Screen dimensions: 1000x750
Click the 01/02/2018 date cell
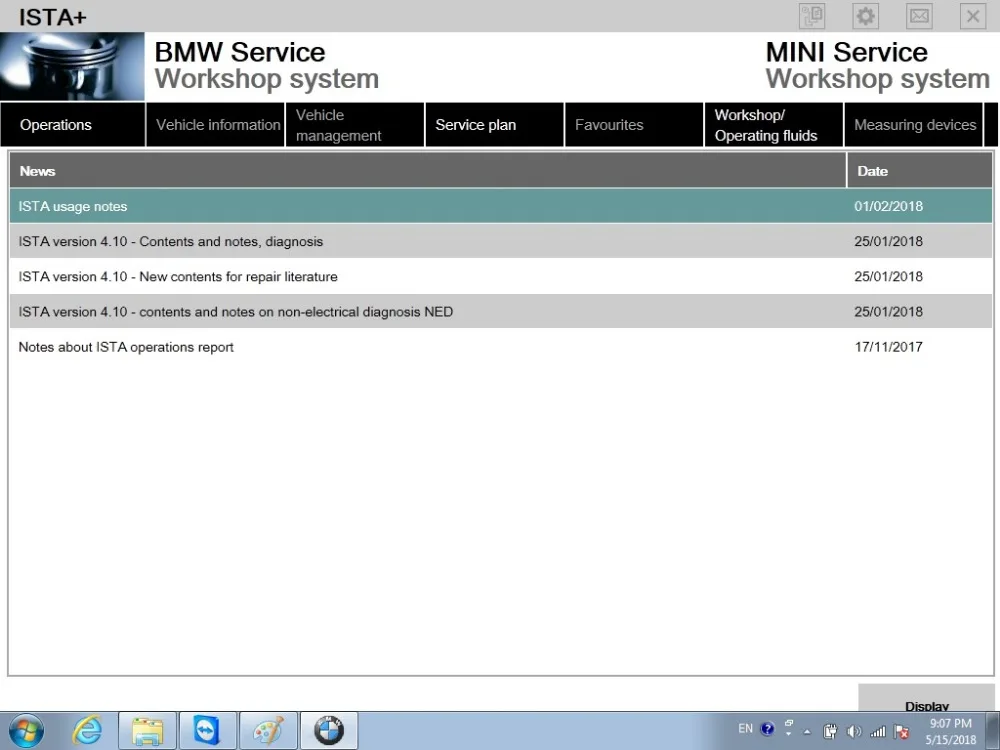[x=888, y=206]
